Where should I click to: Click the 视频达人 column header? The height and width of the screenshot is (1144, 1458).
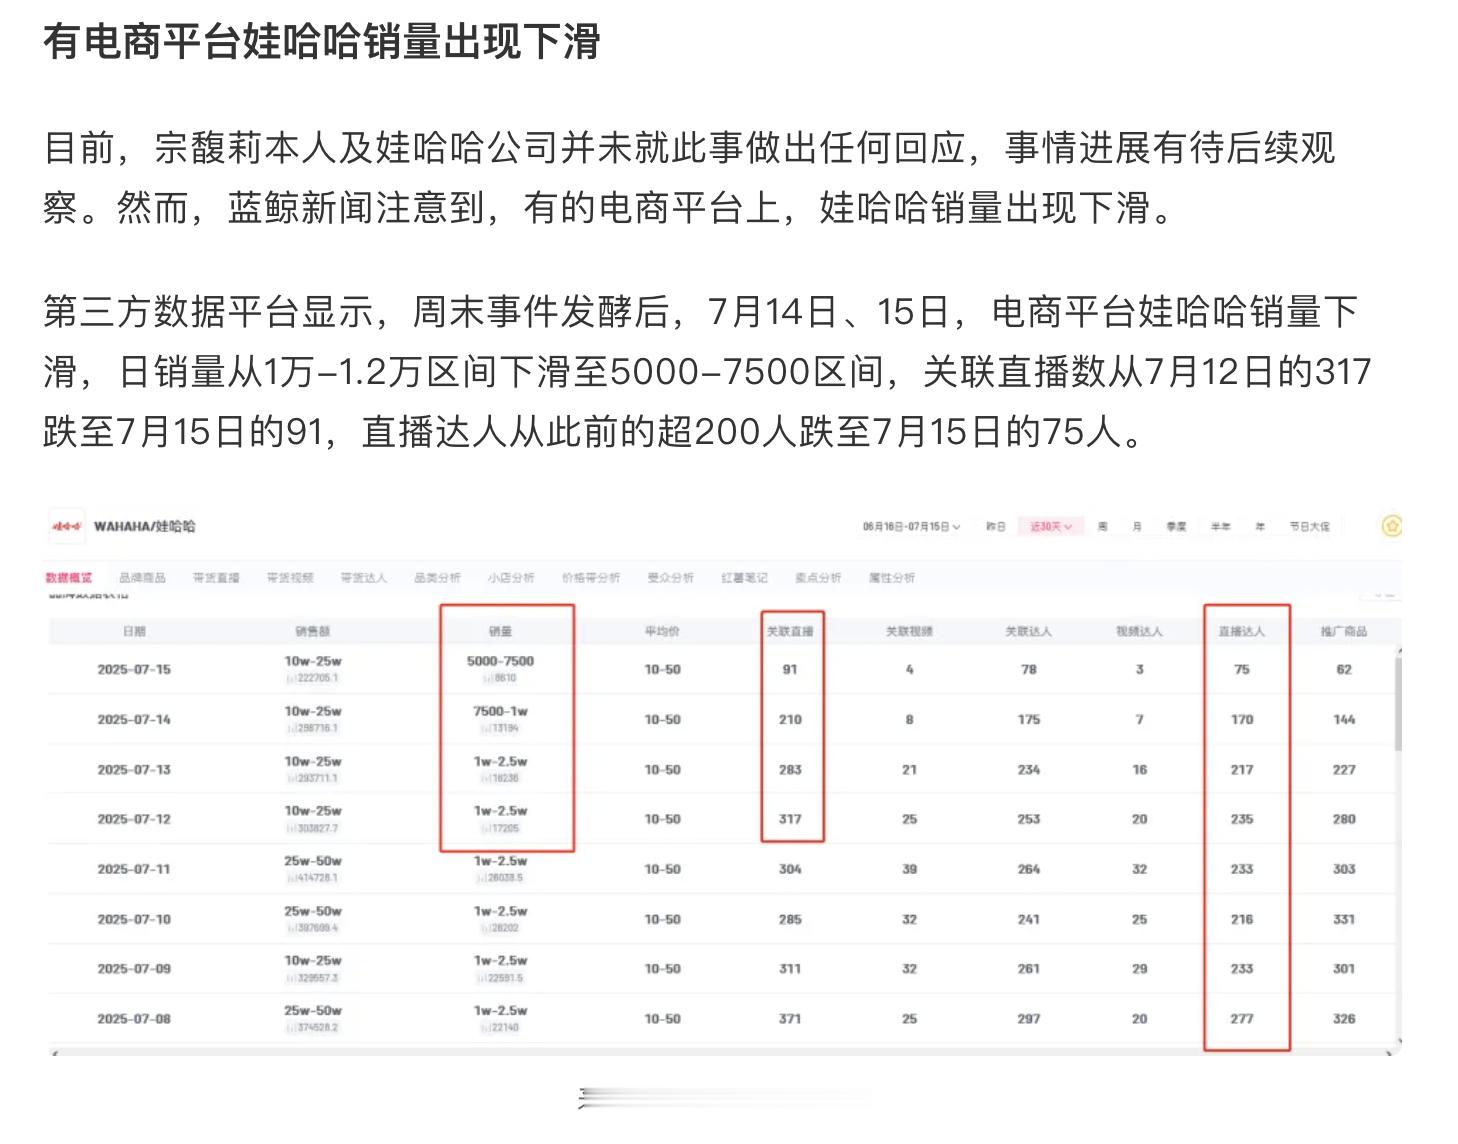pos(1140,632)
